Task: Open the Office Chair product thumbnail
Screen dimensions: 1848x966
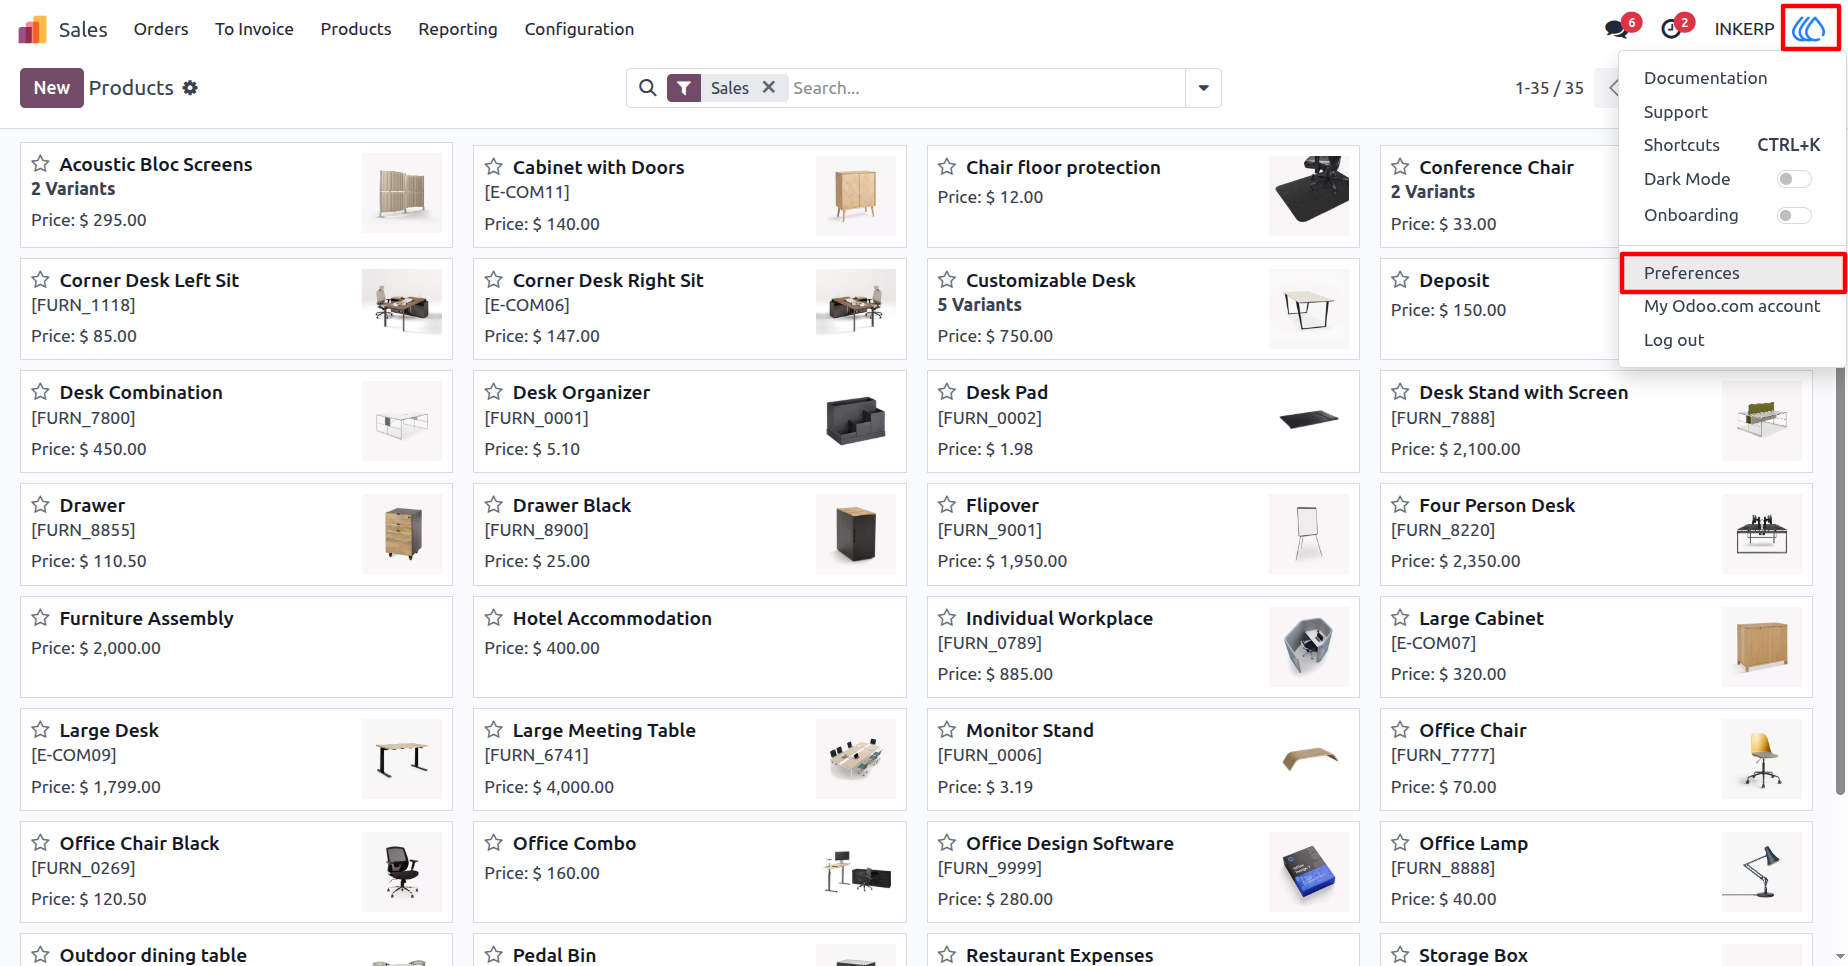Action: (1762, 759)
